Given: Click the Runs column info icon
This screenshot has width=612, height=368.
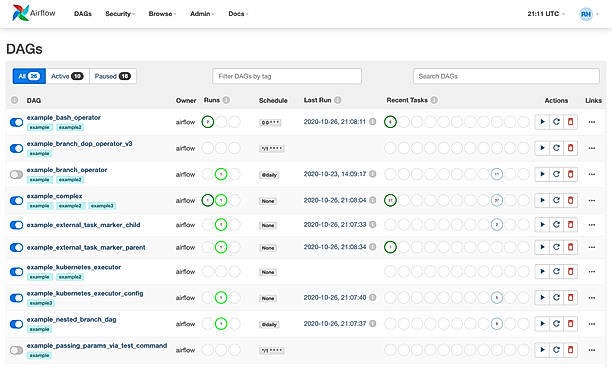Looking at the screenshot, I should (x=226, y=100).
